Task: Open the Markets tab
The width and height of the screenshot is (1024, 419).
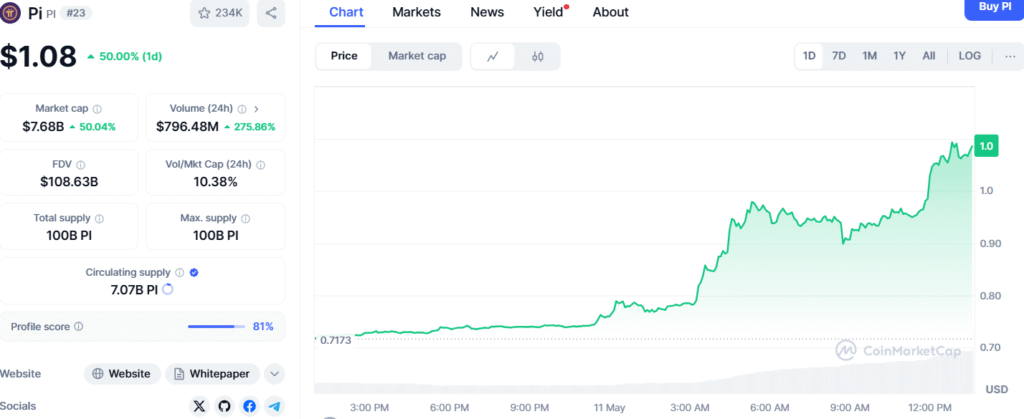Action: click(417, 12)
